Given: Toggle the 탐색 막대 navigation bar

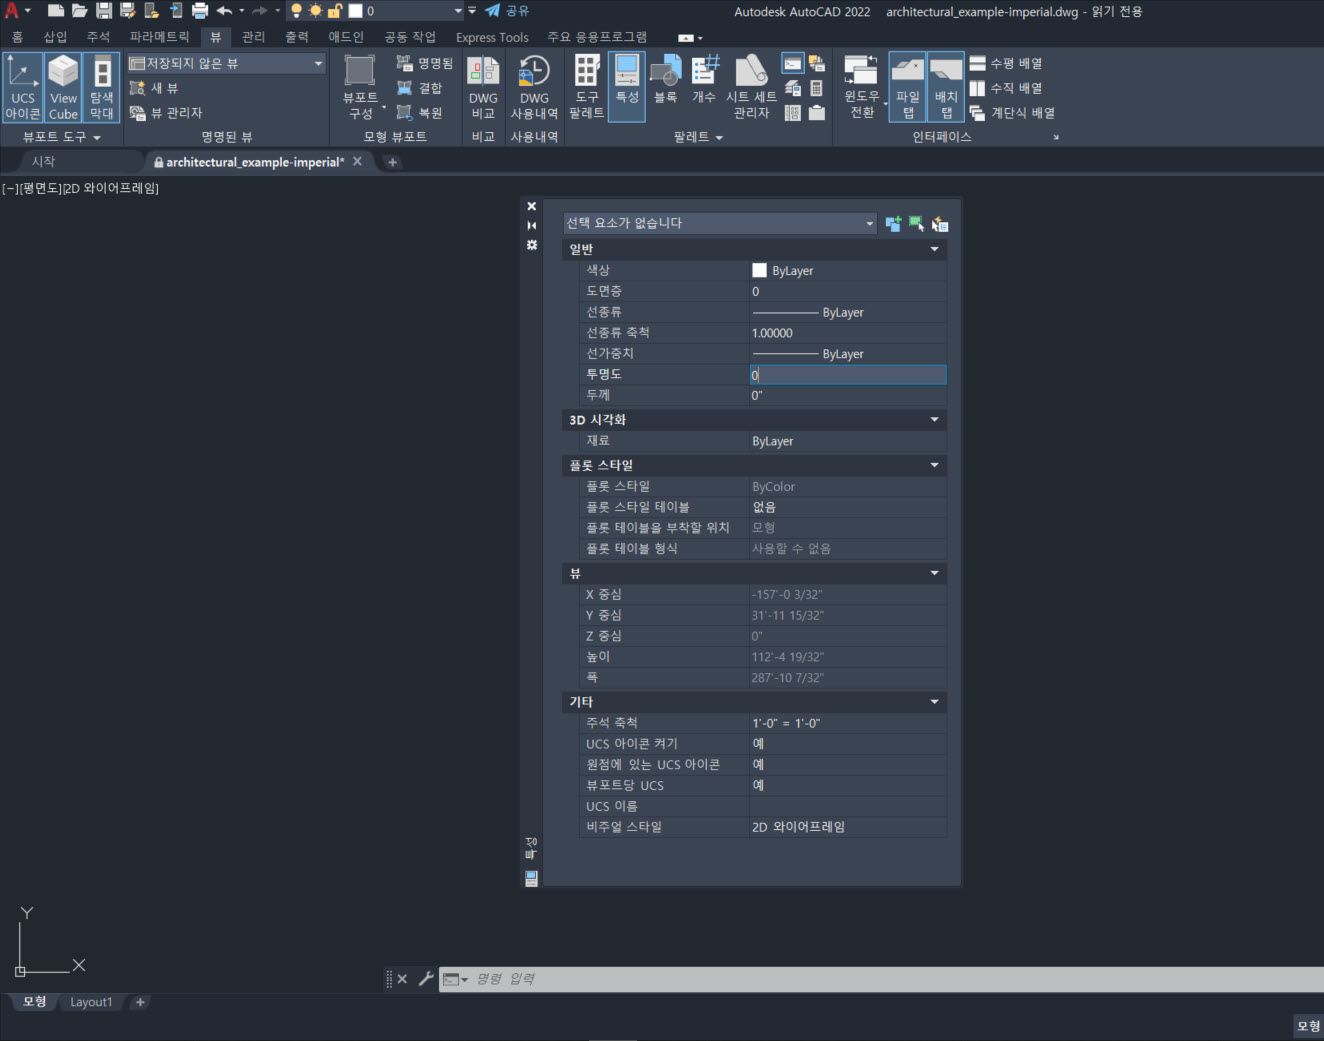Looking at the screenshot, I should (x=102, y=87).
